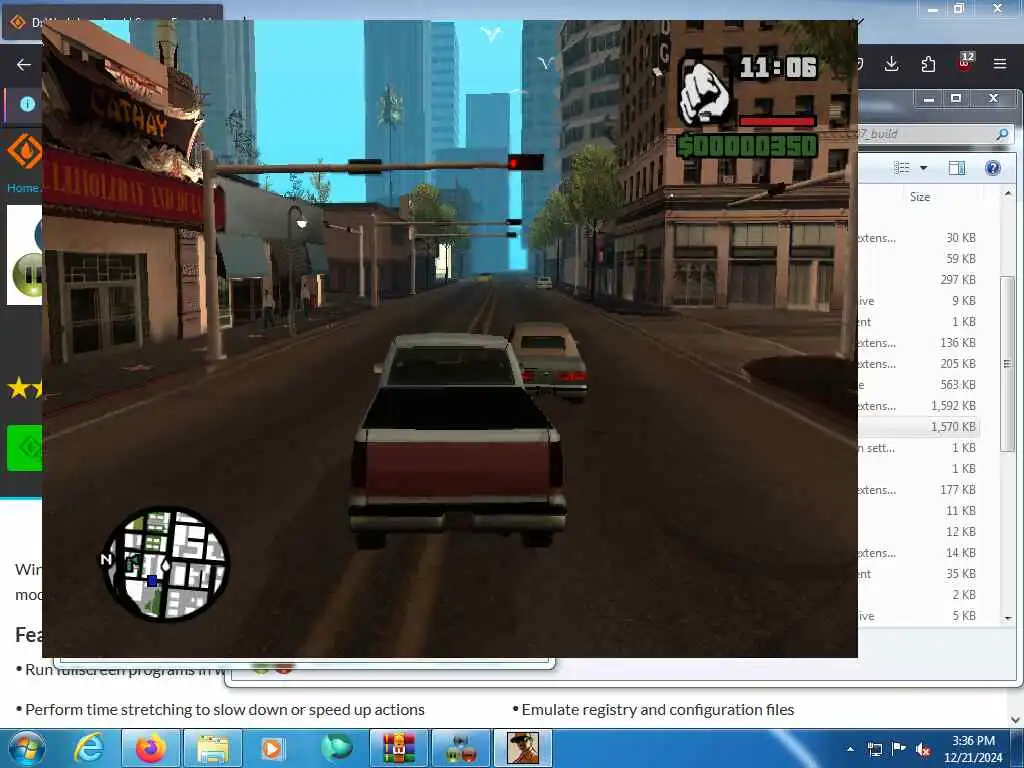1024x768 pixels.
Task: Click the Explorer vertical scrollbar thumb
Action: (x=1008, y=363)
